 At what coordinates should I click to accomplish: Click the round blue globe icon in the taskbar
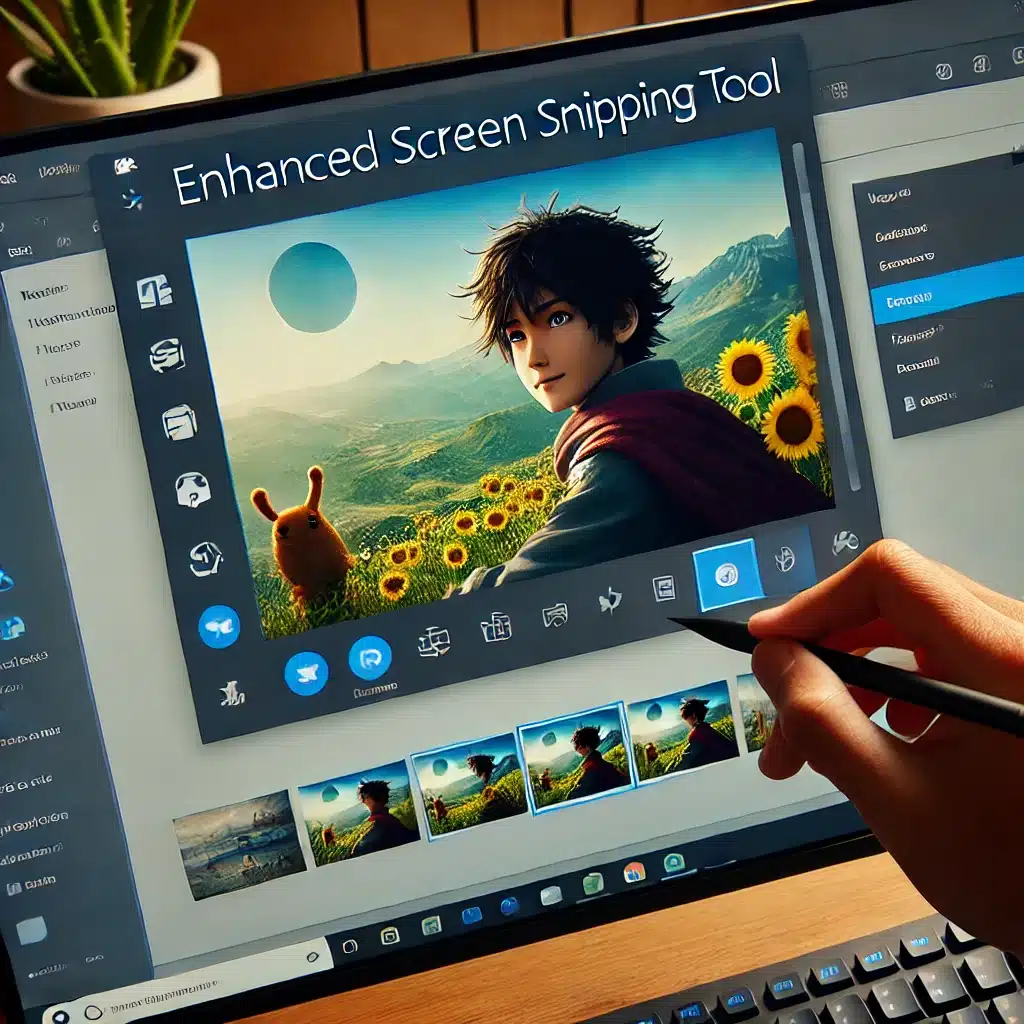pyautogui.click(x=510, y=906)
